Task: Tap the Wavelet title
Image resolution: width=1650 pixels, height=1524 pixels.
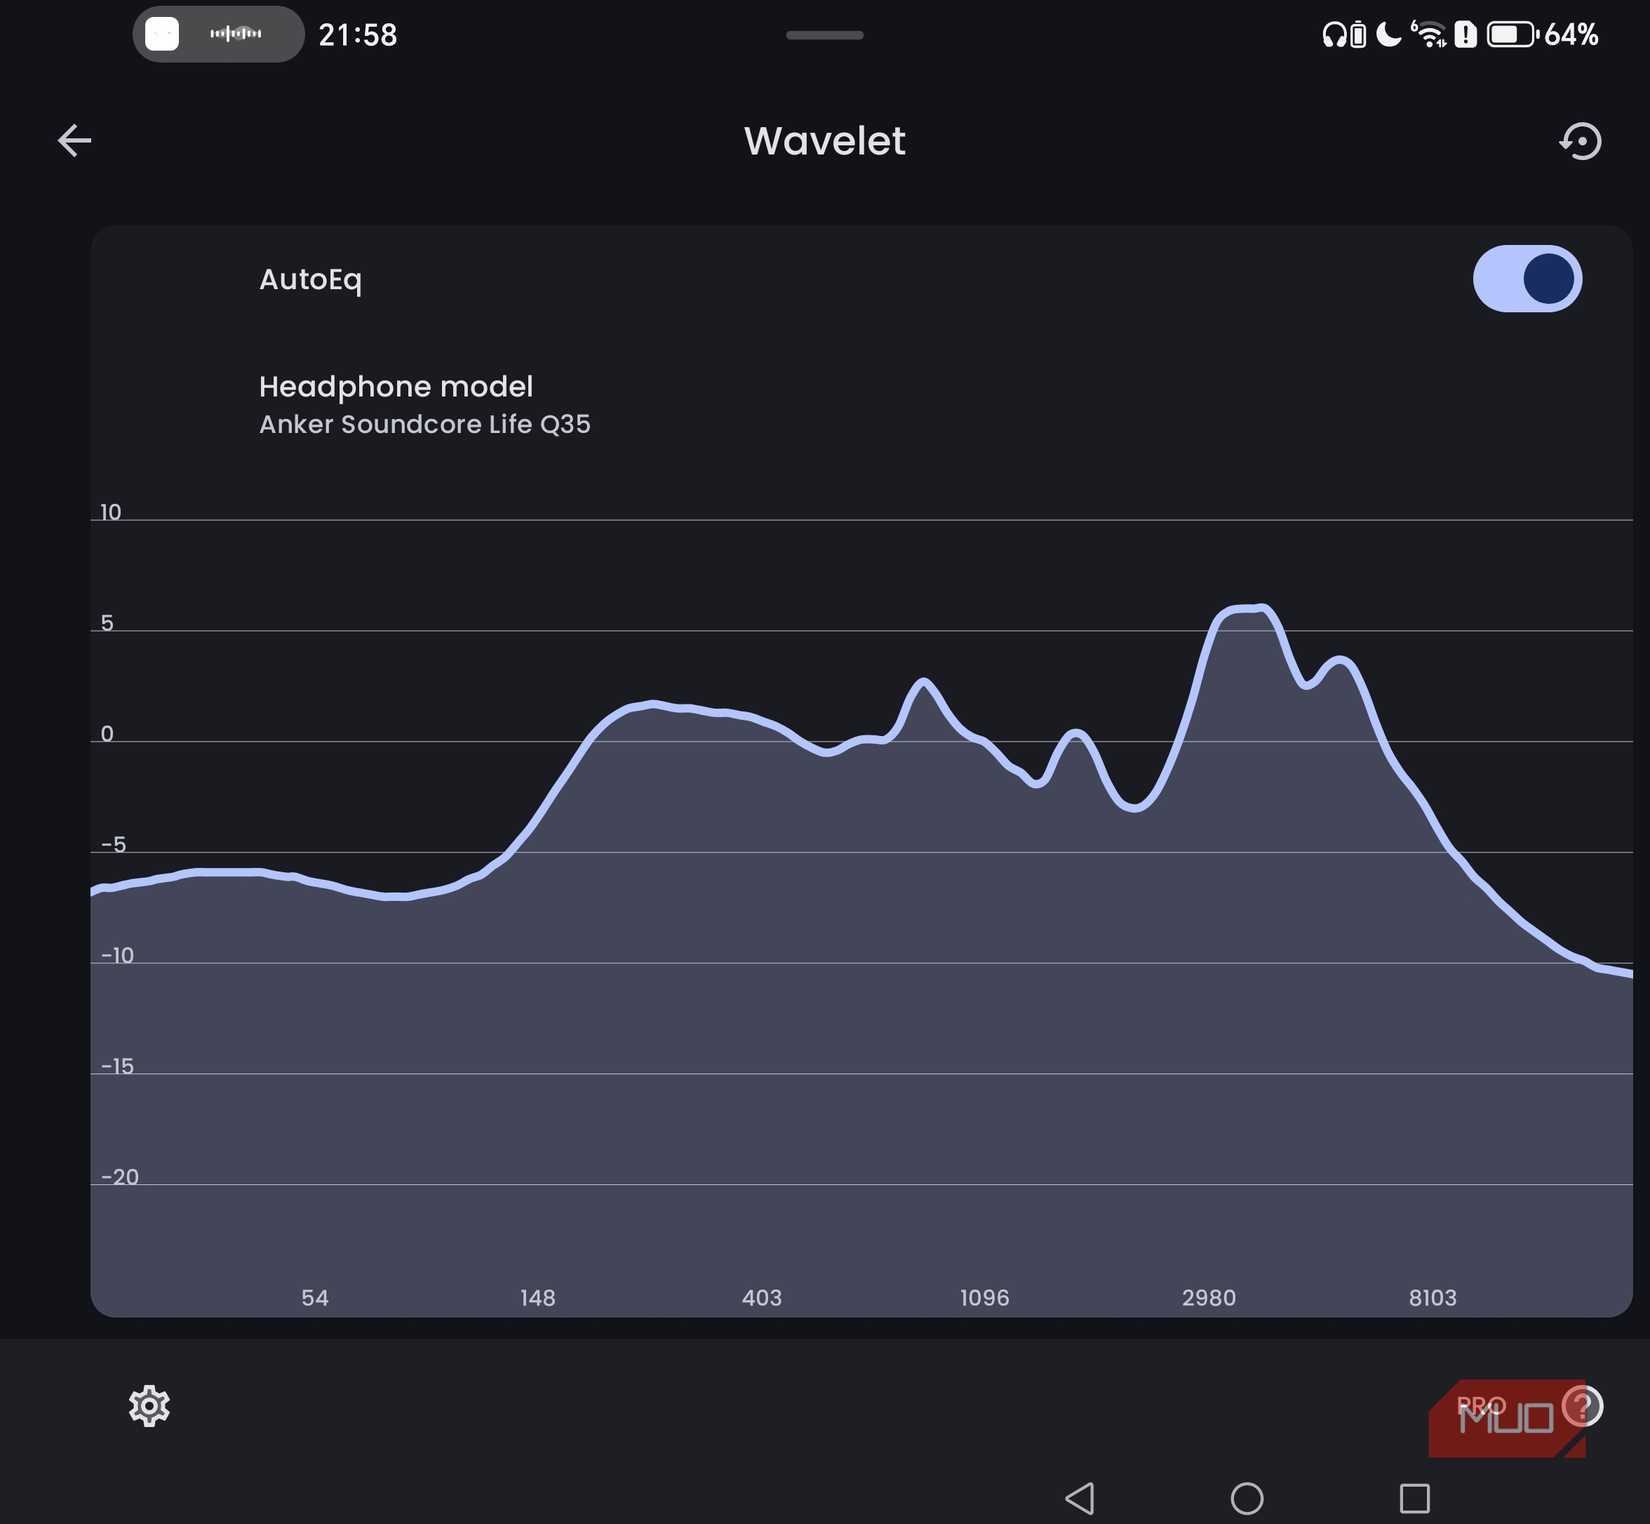Action: pos(824,141)
